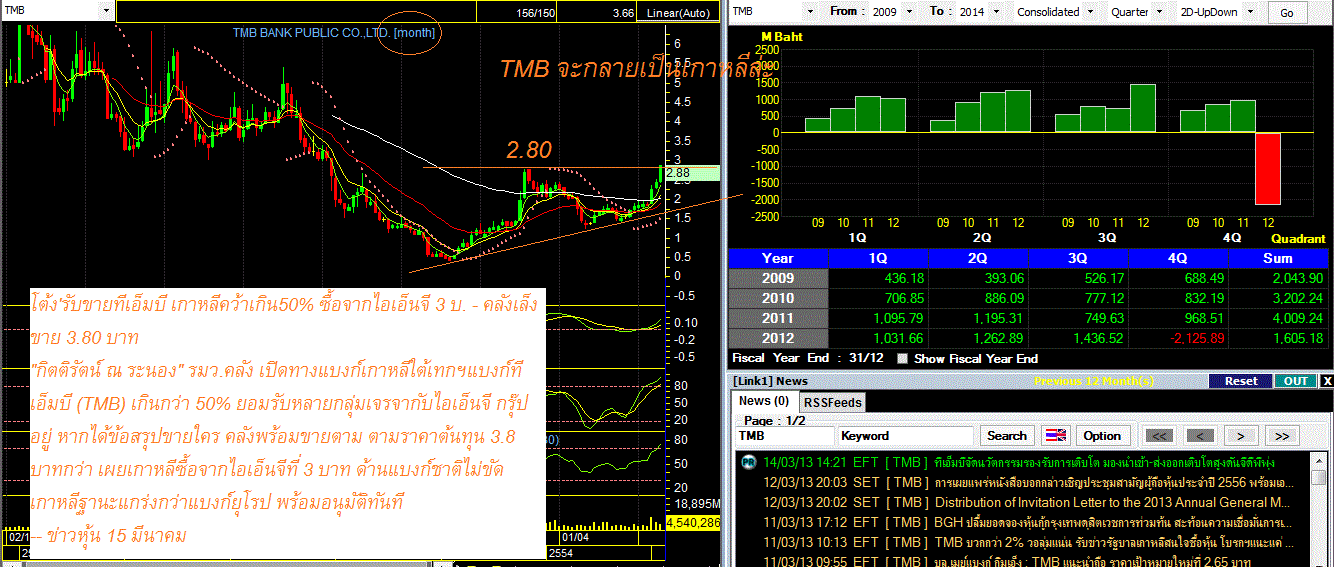Viewport: 1334px width, 567px height.
Task: Select the 2010 year row header
Action: tap(778, 298)
